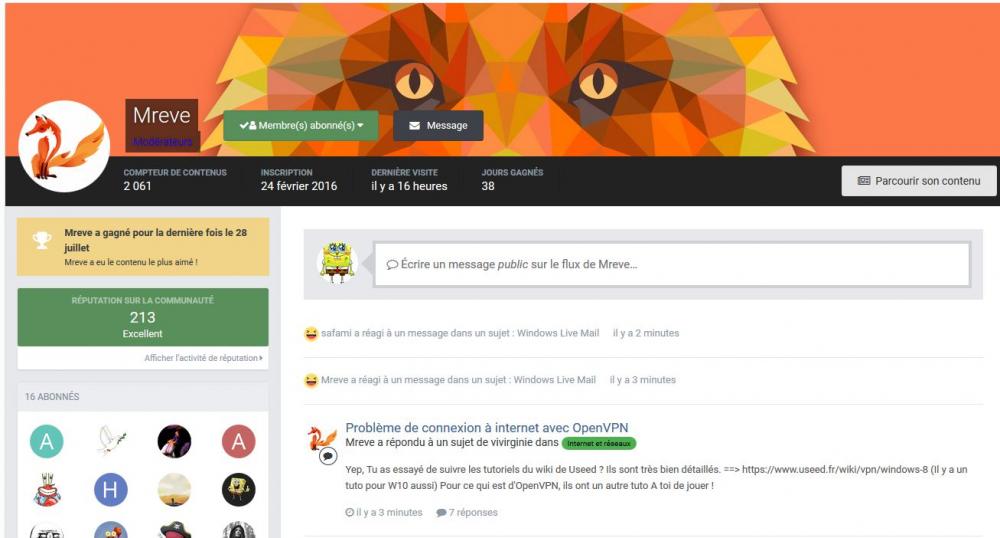The height and width of the screenshot is (538, 1000).
Task: Open the Membre(s) abonné(s) dropdown
Action: pyautogui.click(x=301, y=126)
